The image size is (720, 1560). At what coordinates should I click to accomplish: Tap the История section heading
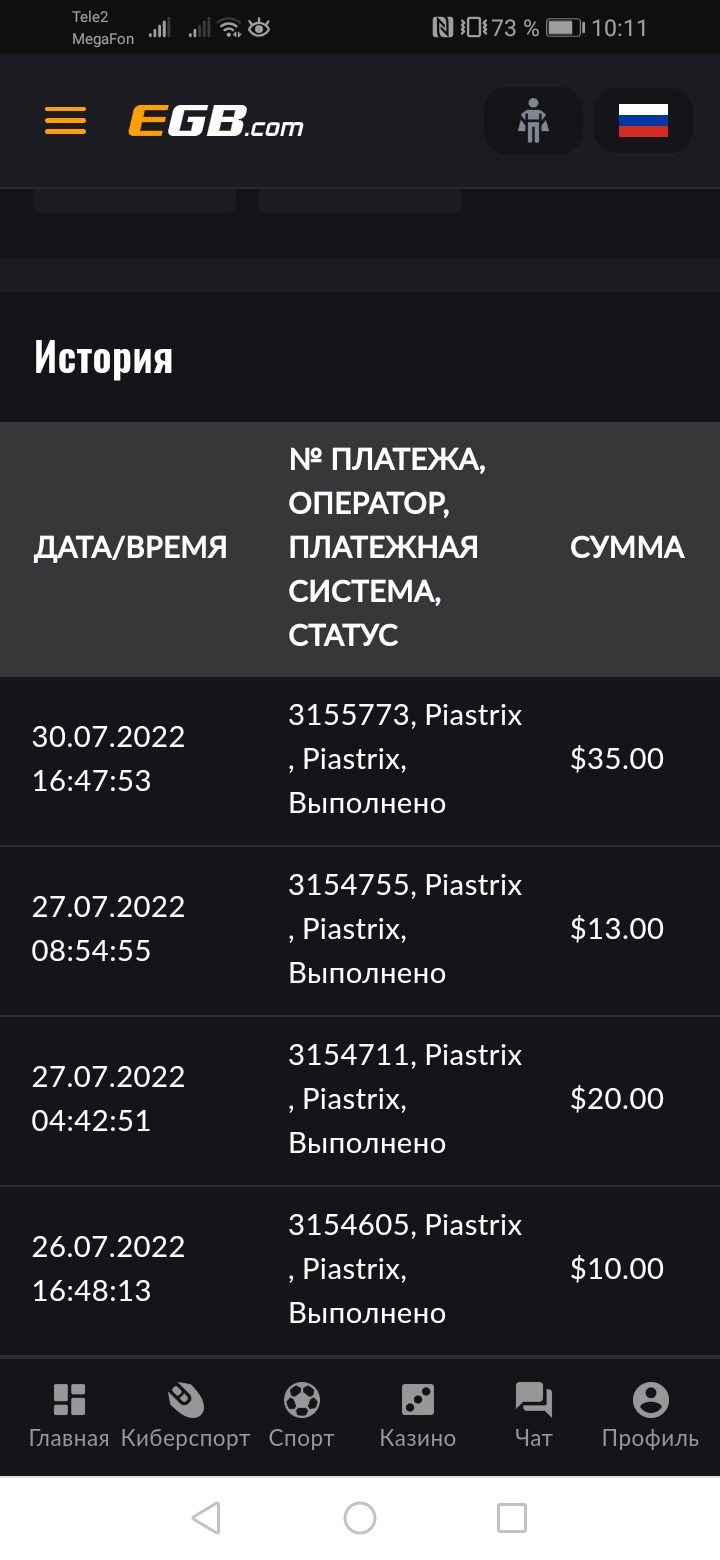[x=104, y=357]
